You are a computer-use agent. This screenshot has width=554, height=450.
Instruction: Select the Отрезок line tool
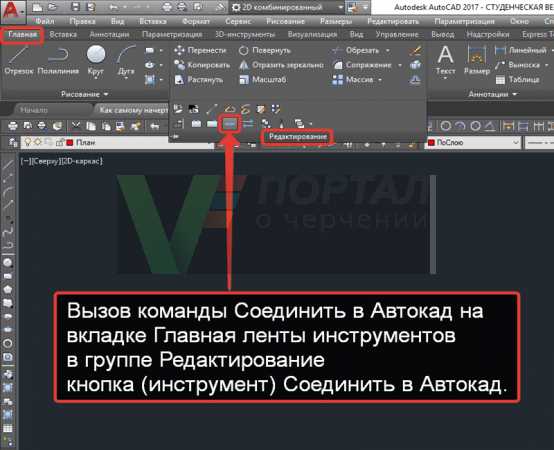point(19,60)
